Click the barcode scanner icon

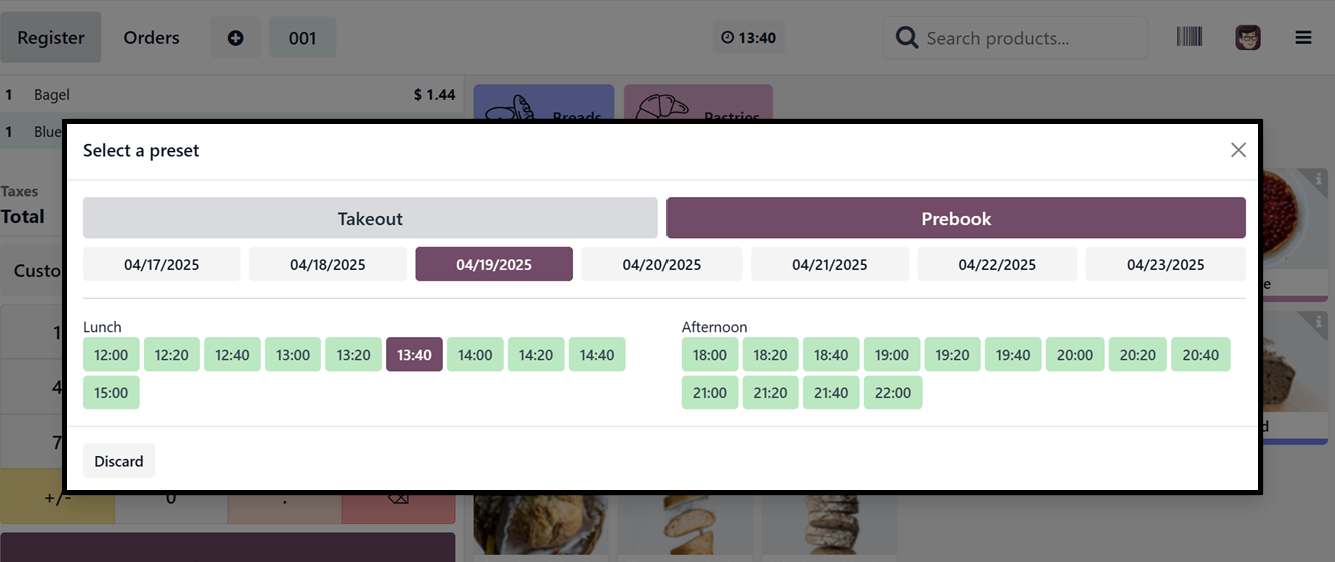click(x=1189, y=37)
